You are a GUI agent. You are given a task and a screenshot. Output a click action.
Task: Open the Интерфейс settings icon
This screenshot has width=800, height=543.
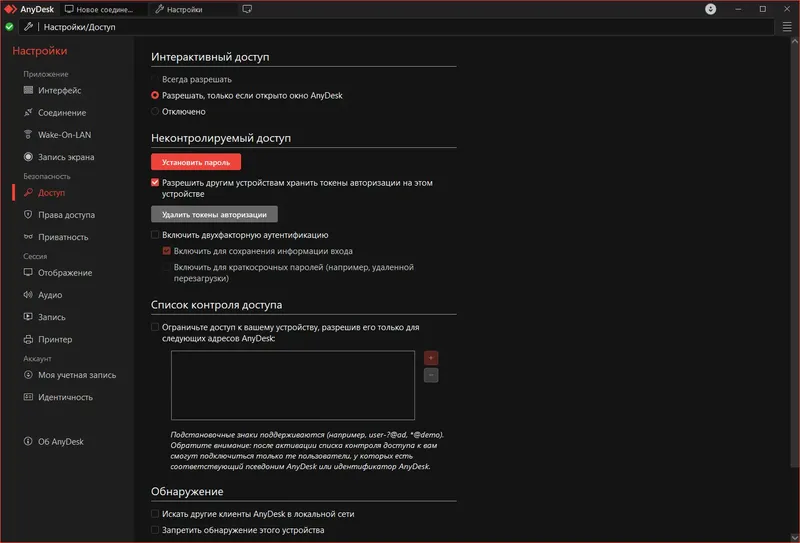[x=28, y=90]
